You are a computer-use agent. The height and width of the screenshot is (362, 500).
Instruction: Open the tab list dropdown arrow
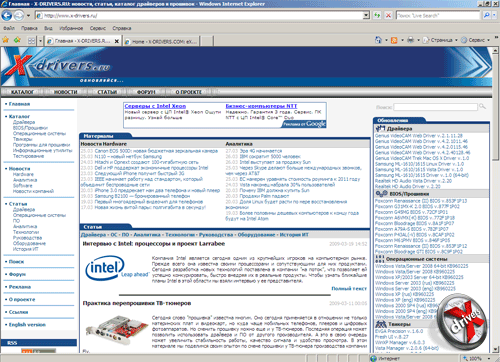coord(41,41)
